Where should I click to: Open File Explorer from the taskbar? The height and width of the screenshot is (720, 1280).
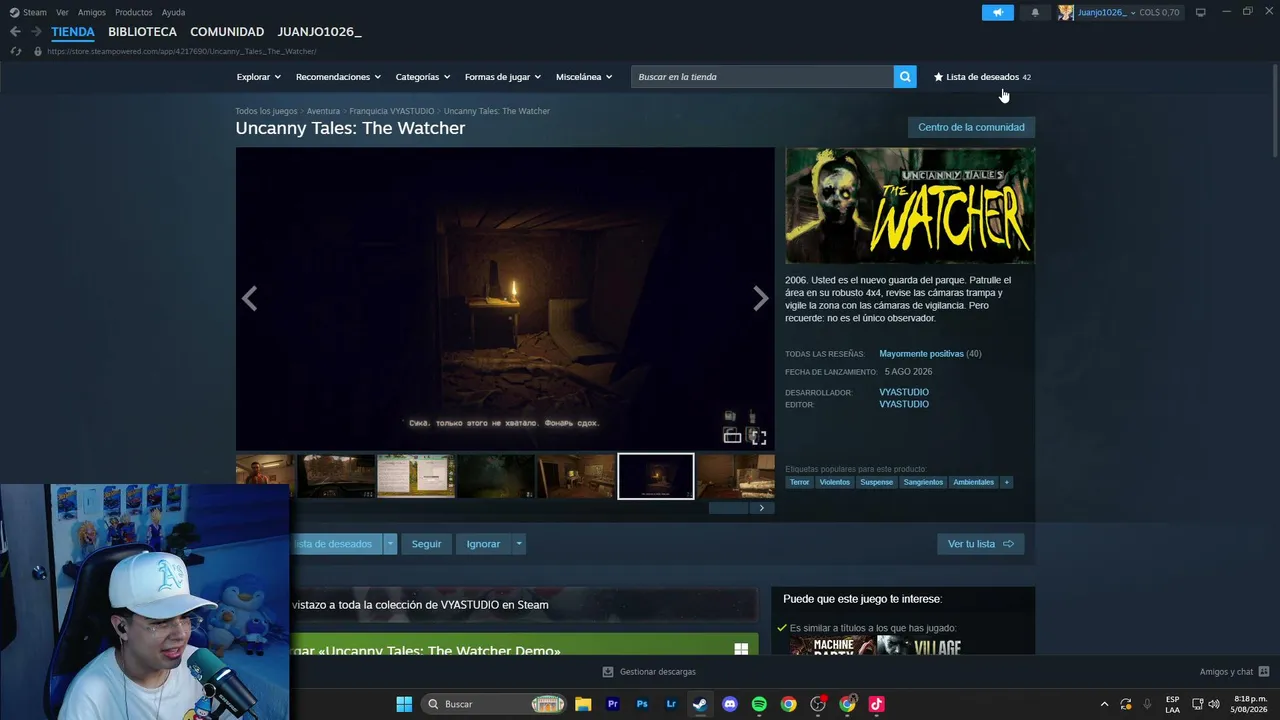pos(583,704)
